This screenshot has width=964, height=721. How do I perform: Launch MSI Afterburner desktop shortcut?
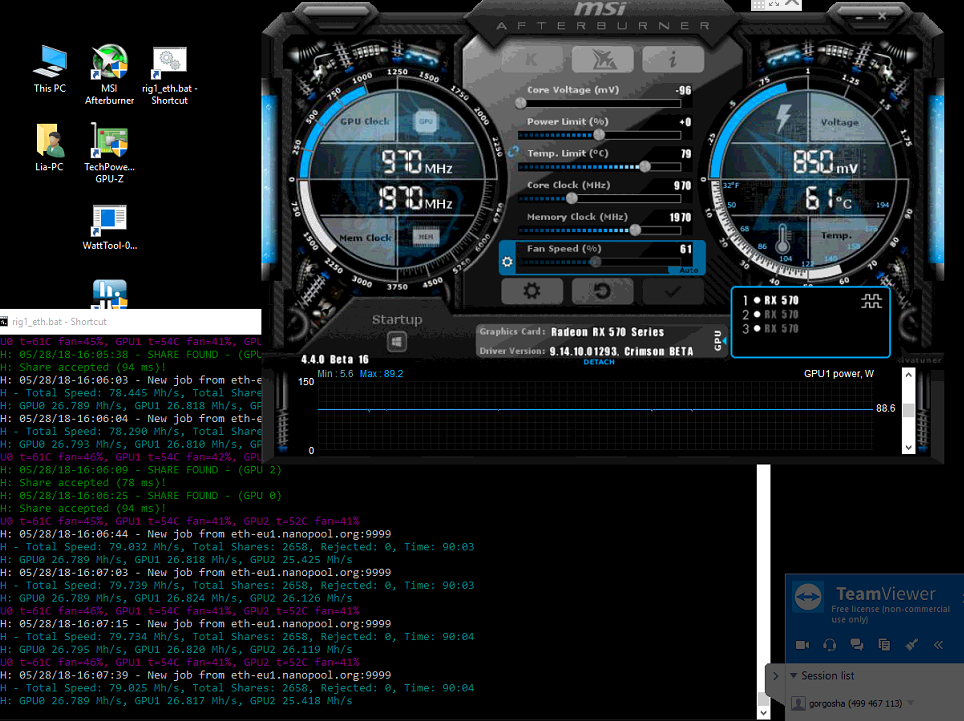[x=109, y=74]
